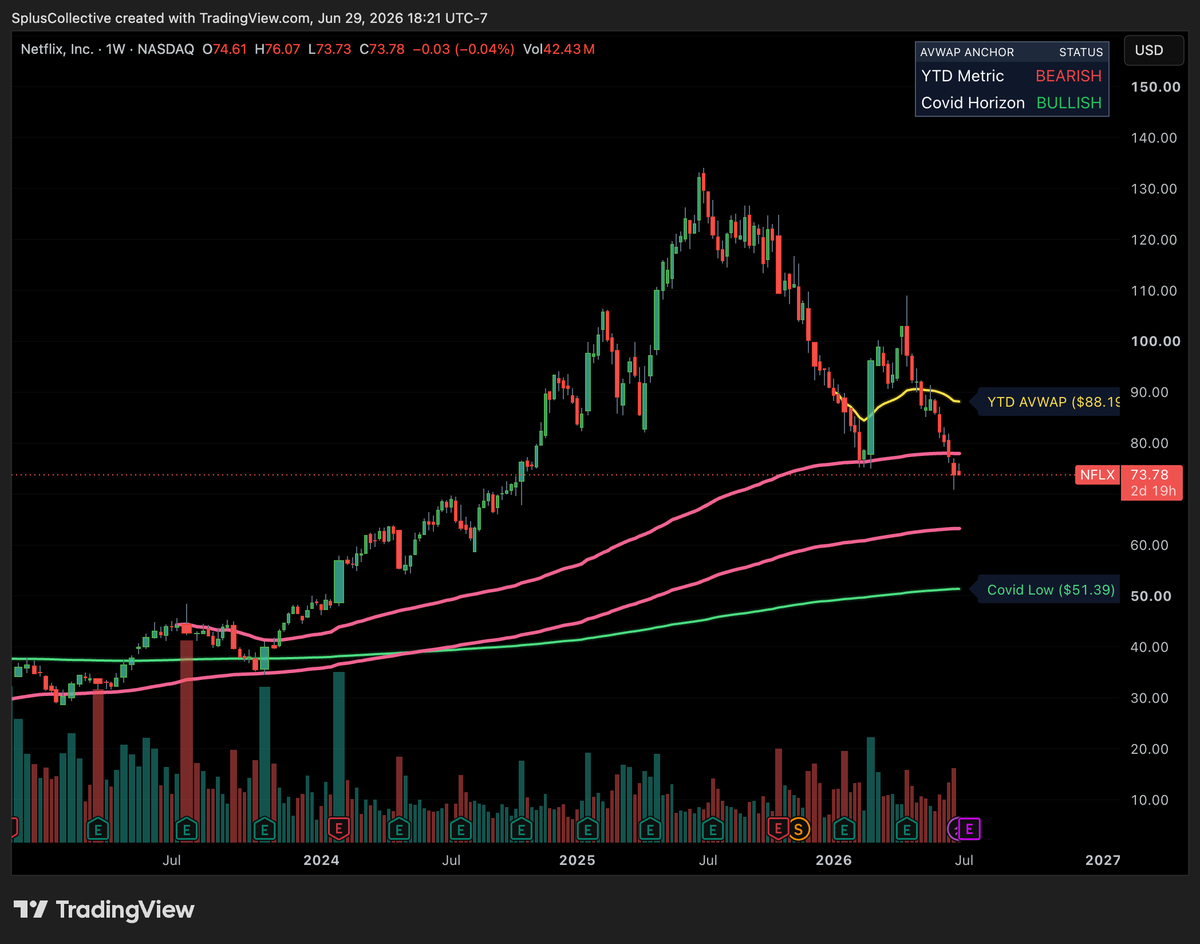The width and height of the screenshot is (1200, 944).
Task: Click the Vol 42.43 M reading
Action: 559,48
